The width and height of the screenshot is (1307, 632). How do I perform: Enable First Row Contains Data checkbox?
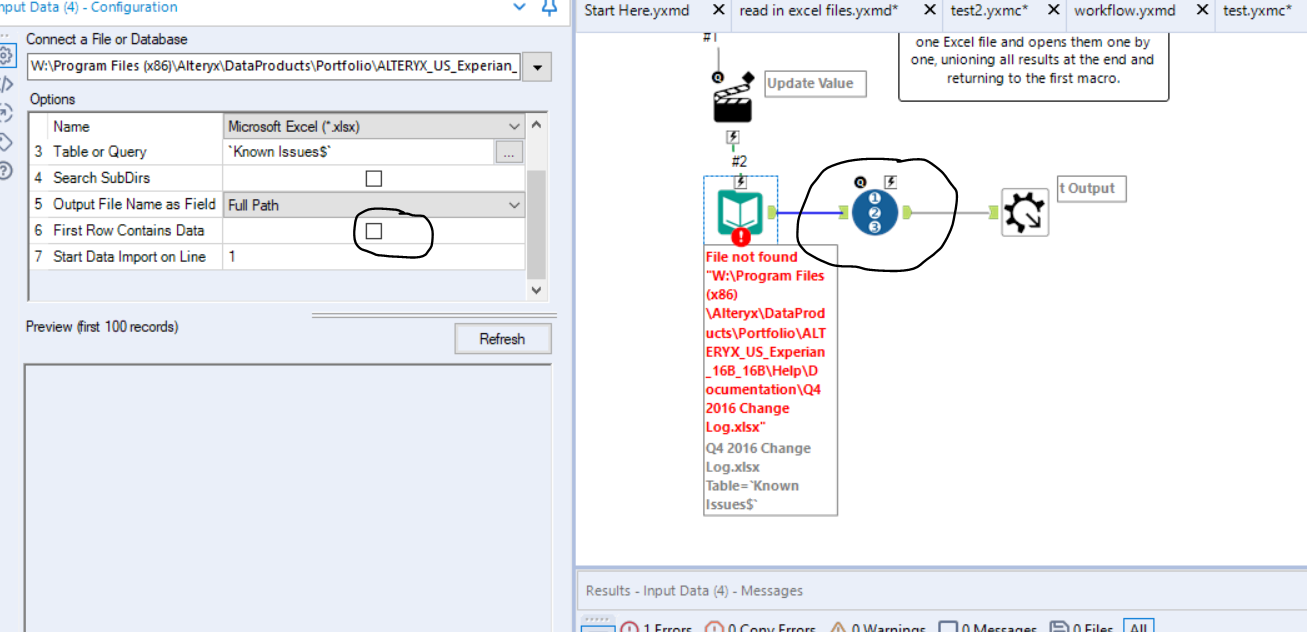[x=374, y=231]
